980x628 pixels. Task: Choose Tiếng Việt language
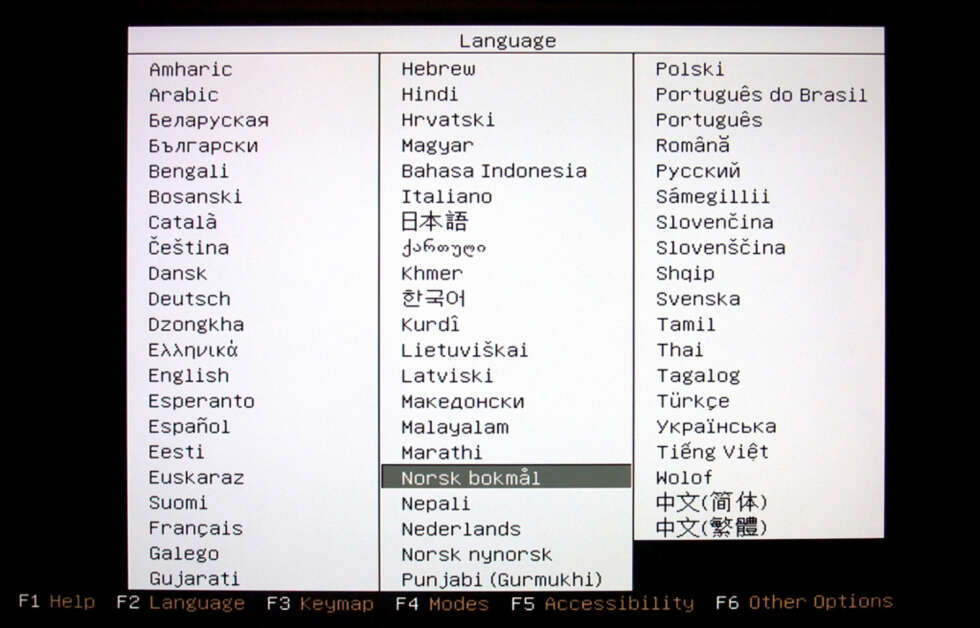tap(712, 452)
